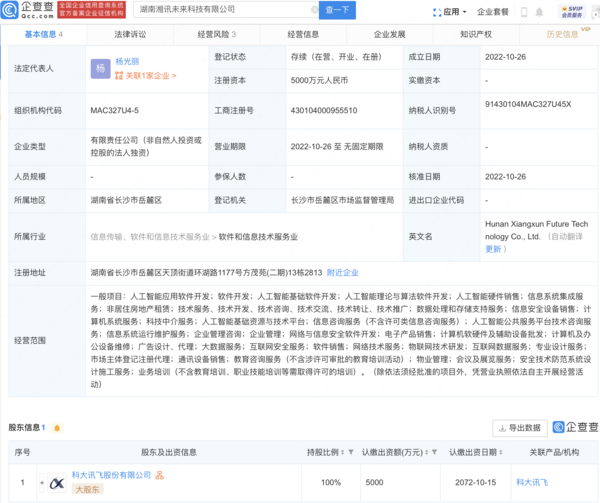Click the 湖南省长沙市岳麓区 region value
Viewport: 600px width, 503px height.
pyautogui.click(x=126, y=200)
